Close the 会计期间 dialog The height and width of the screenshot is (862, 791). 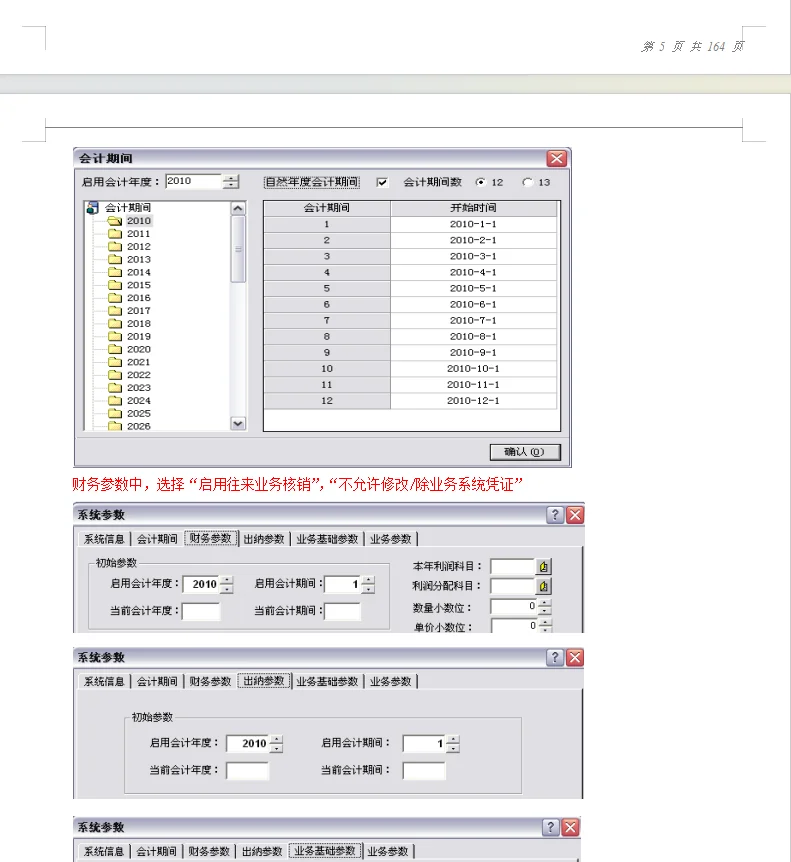(x=557, y=158)
